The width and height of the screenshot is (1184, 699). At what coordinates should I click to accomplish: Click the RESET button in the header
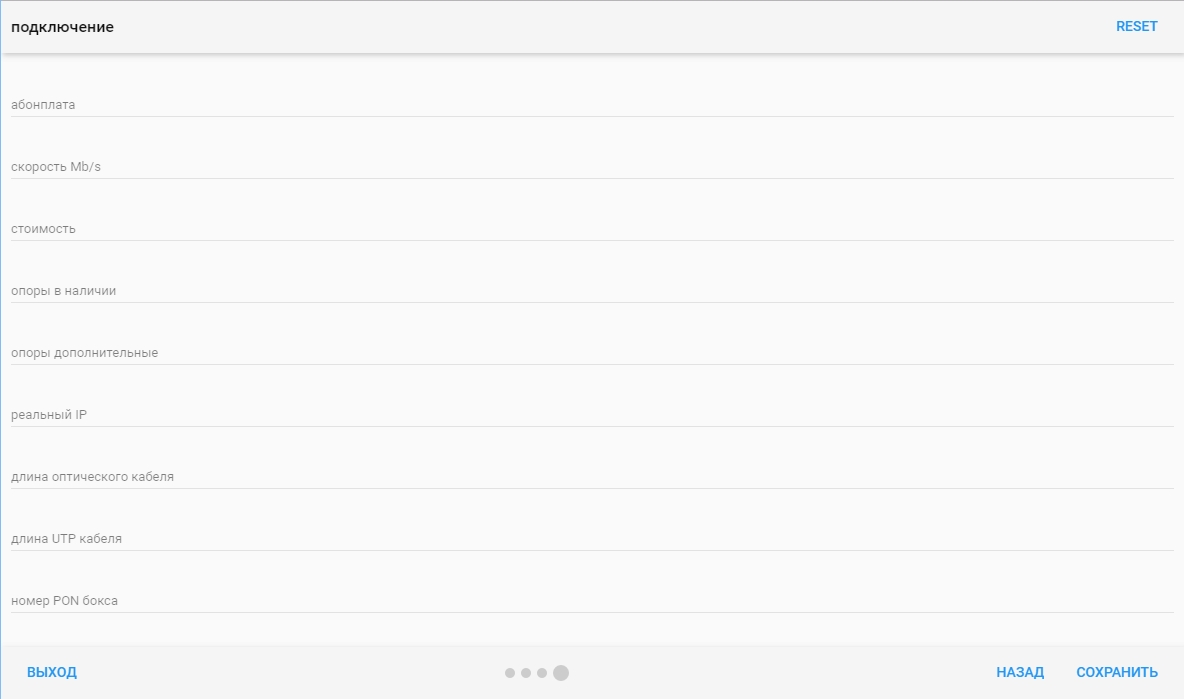click(x=1136, y=27)
